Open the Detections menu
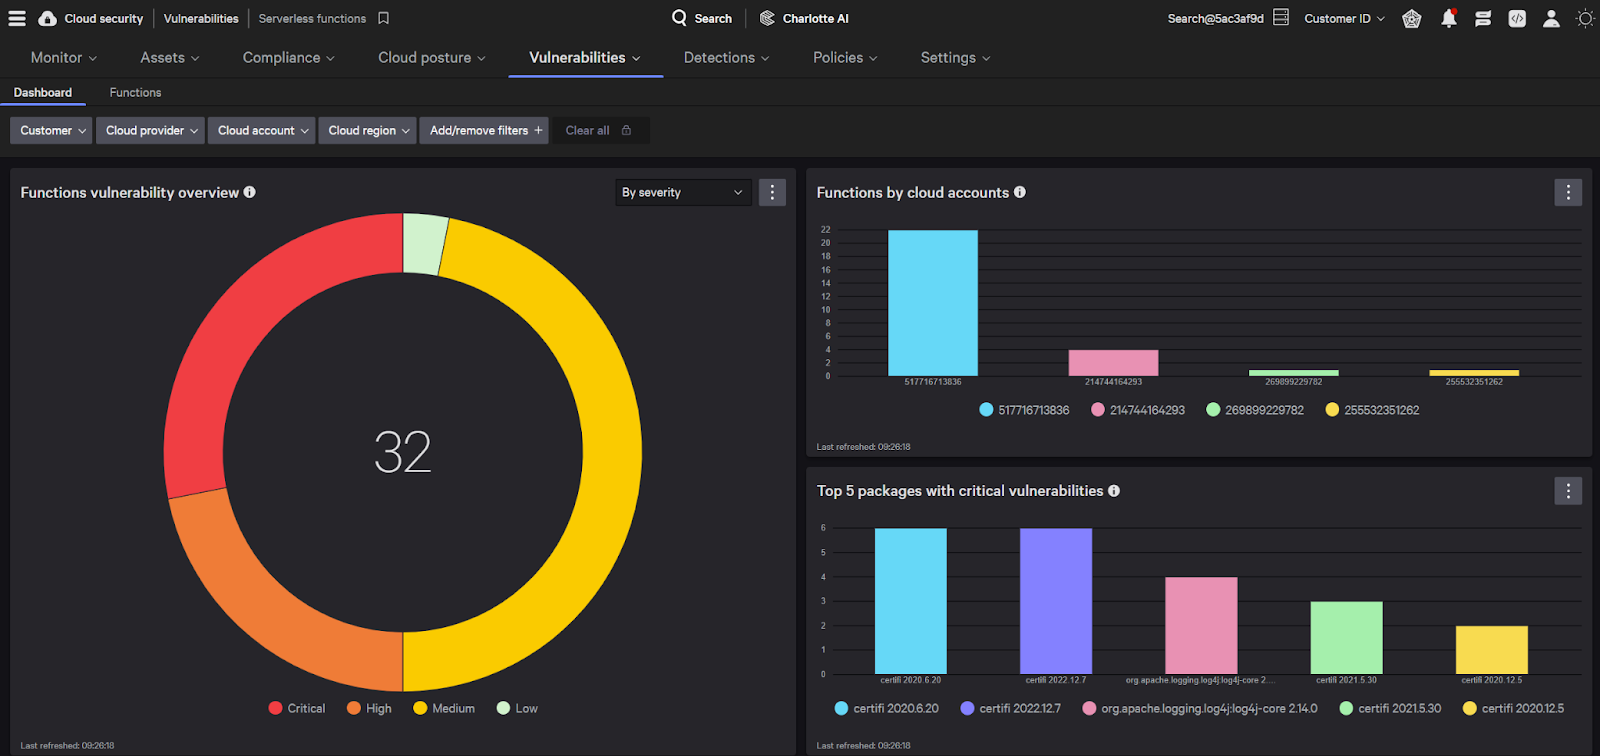 pyautogui.click(x=726, y=57)
